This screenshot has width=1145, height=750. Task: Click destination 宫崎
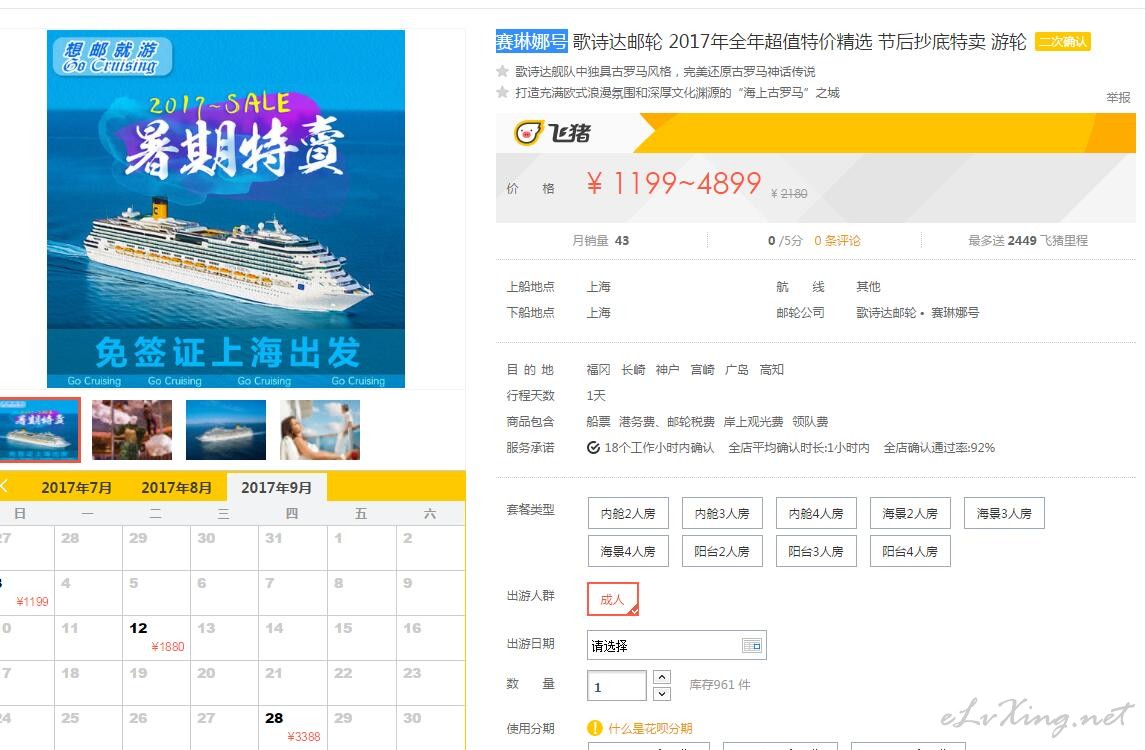(702, 370)
